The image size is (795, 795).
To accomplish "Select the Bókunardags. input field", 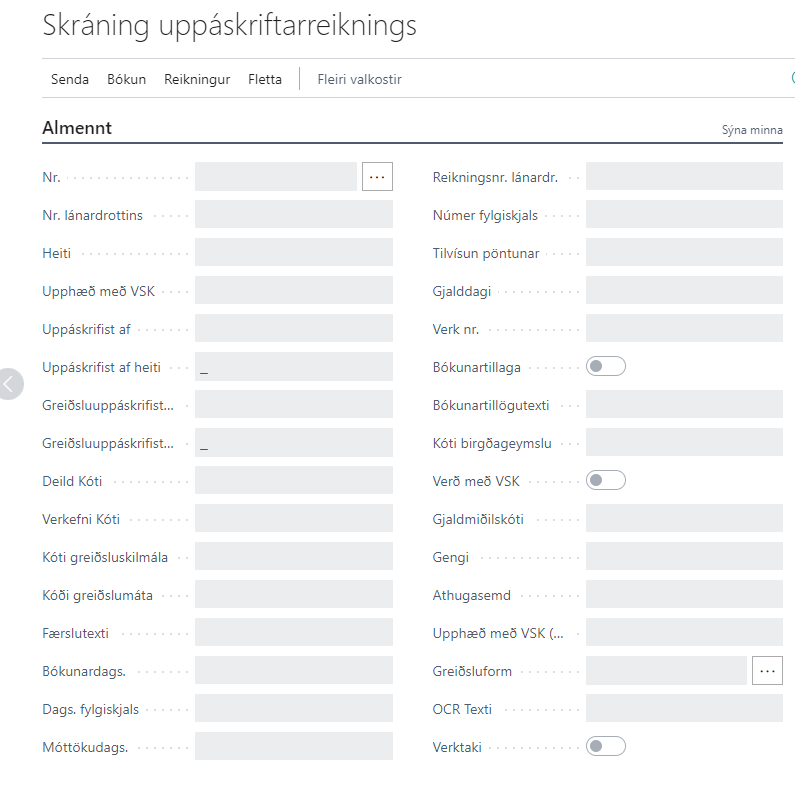I will tap(294, 671).
